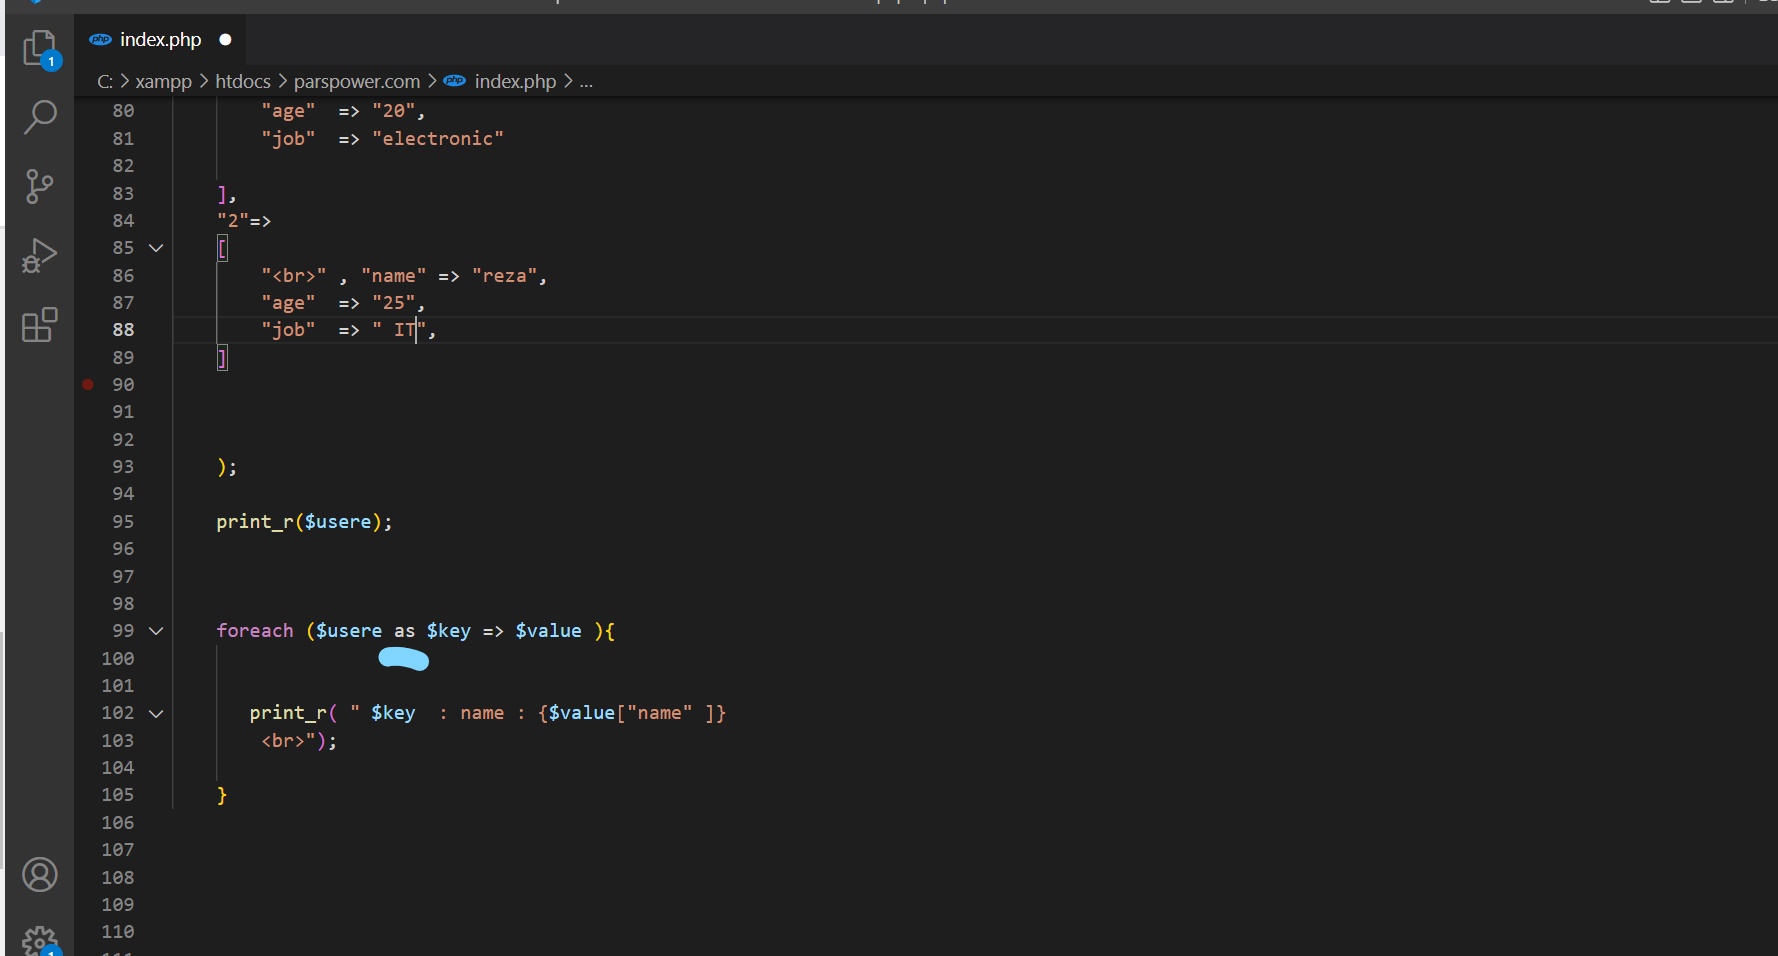Open the breadcrumb ellipsis symbol segment
This screenshot has width=1778, height=956.
(586, 82)
